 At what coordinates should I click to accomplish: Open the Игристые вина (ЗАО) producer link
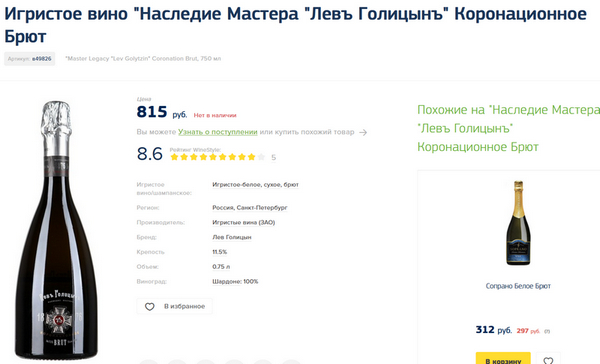pos(243,222)
